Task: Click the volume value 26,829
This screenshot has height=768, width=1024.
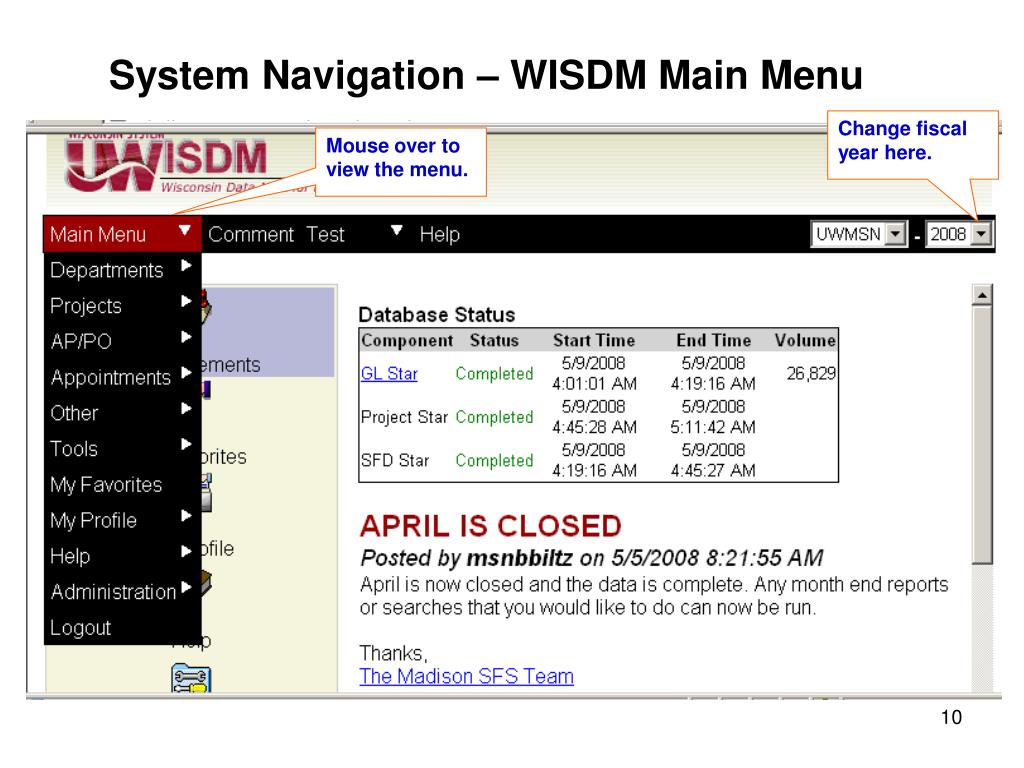Action: pyautogui.click(x=811, y=374)
